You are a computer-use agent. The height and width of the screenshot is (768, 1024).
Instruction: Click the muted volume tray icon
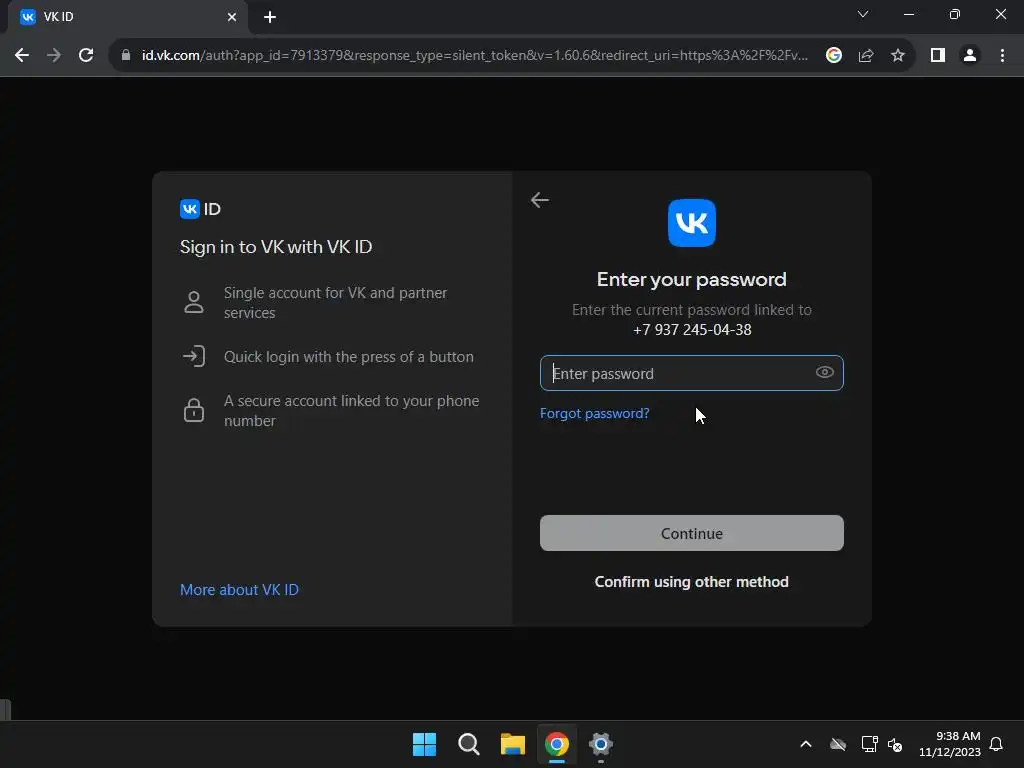pos(895,744)
